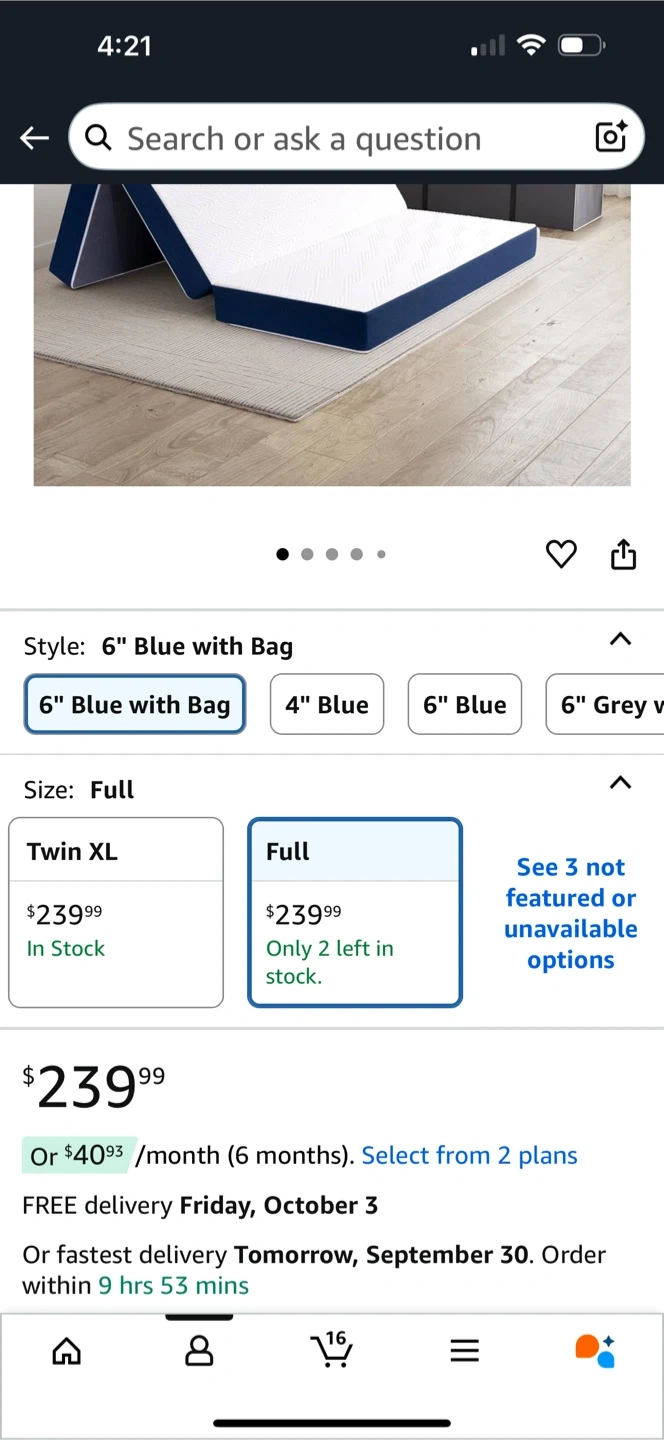Collapse the Size options section
Viewport: 664px width, 1440px height.
[620, 783]
